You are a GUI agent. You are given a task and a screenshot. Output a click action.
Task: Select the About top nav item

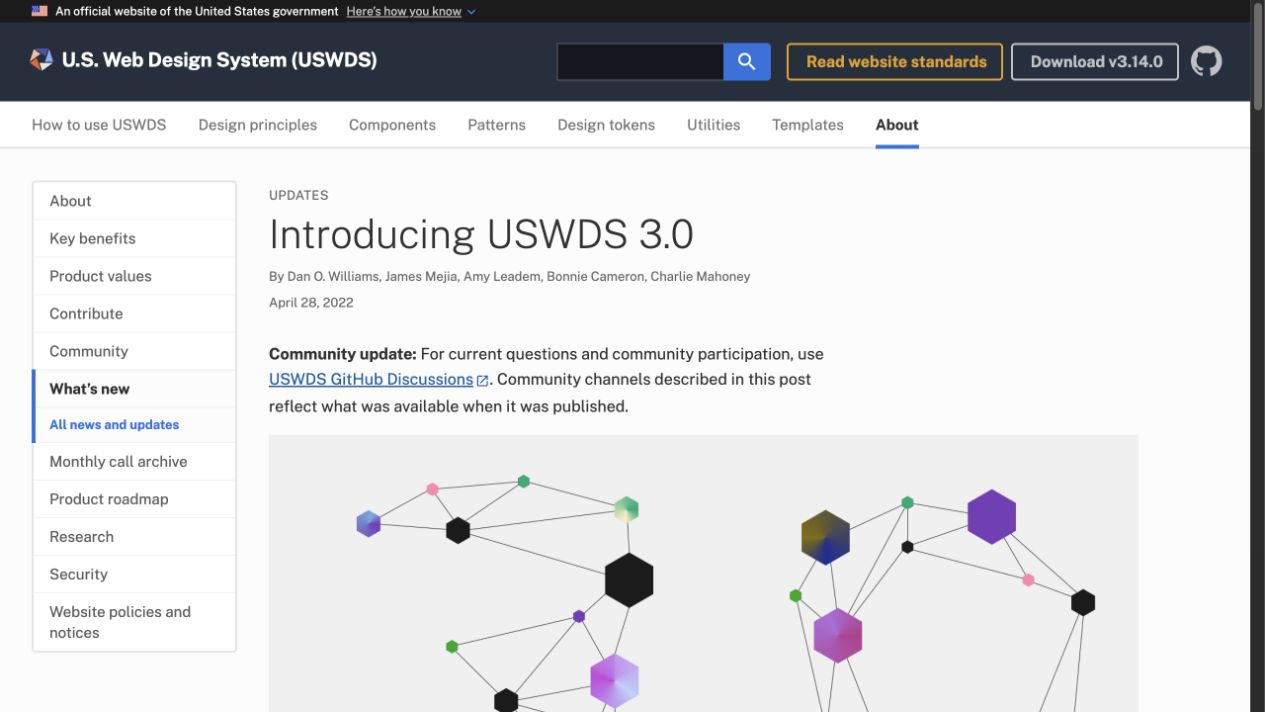897,125
